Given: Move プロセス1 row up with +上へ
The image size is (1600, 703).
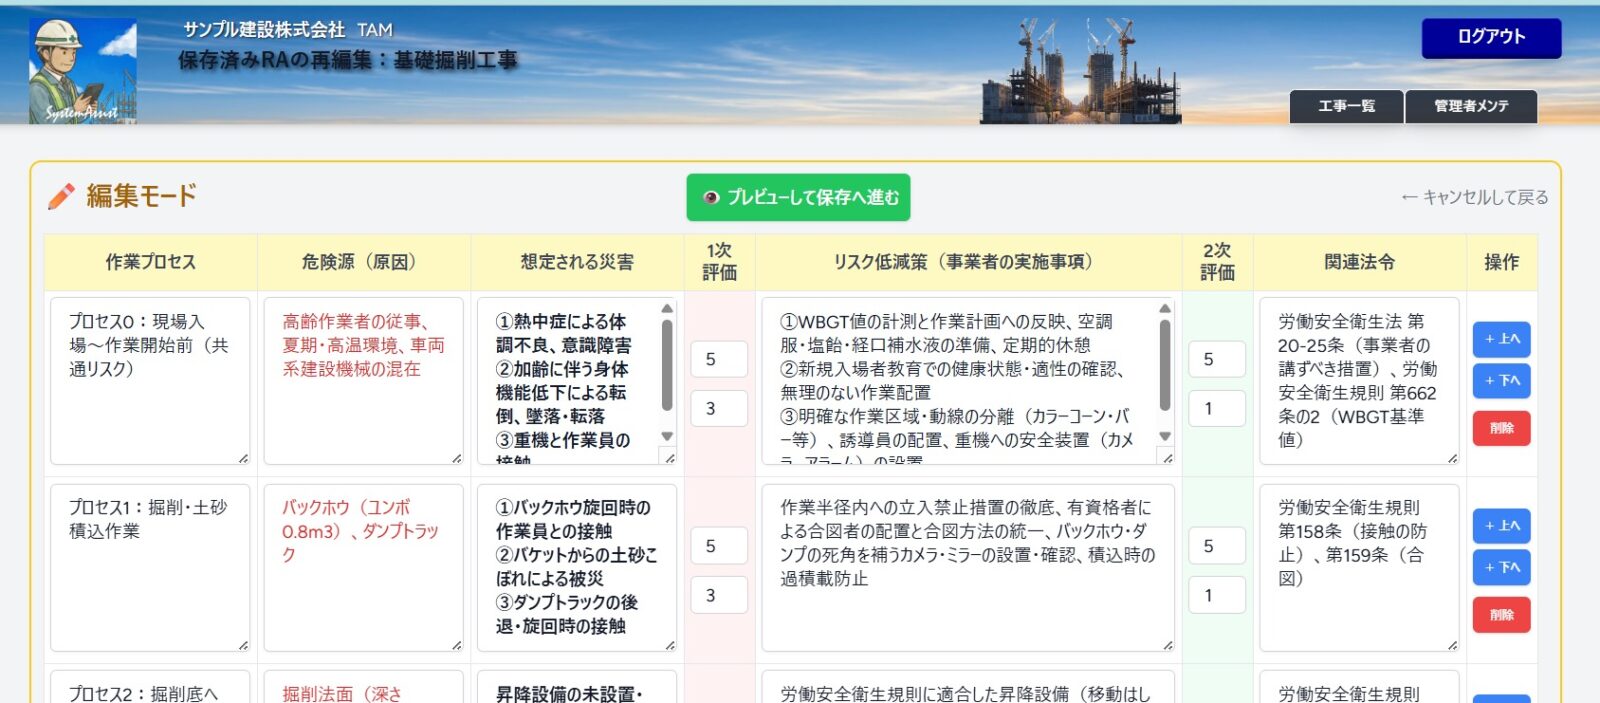Looking at the screenshot, I should click(1501, 526).
